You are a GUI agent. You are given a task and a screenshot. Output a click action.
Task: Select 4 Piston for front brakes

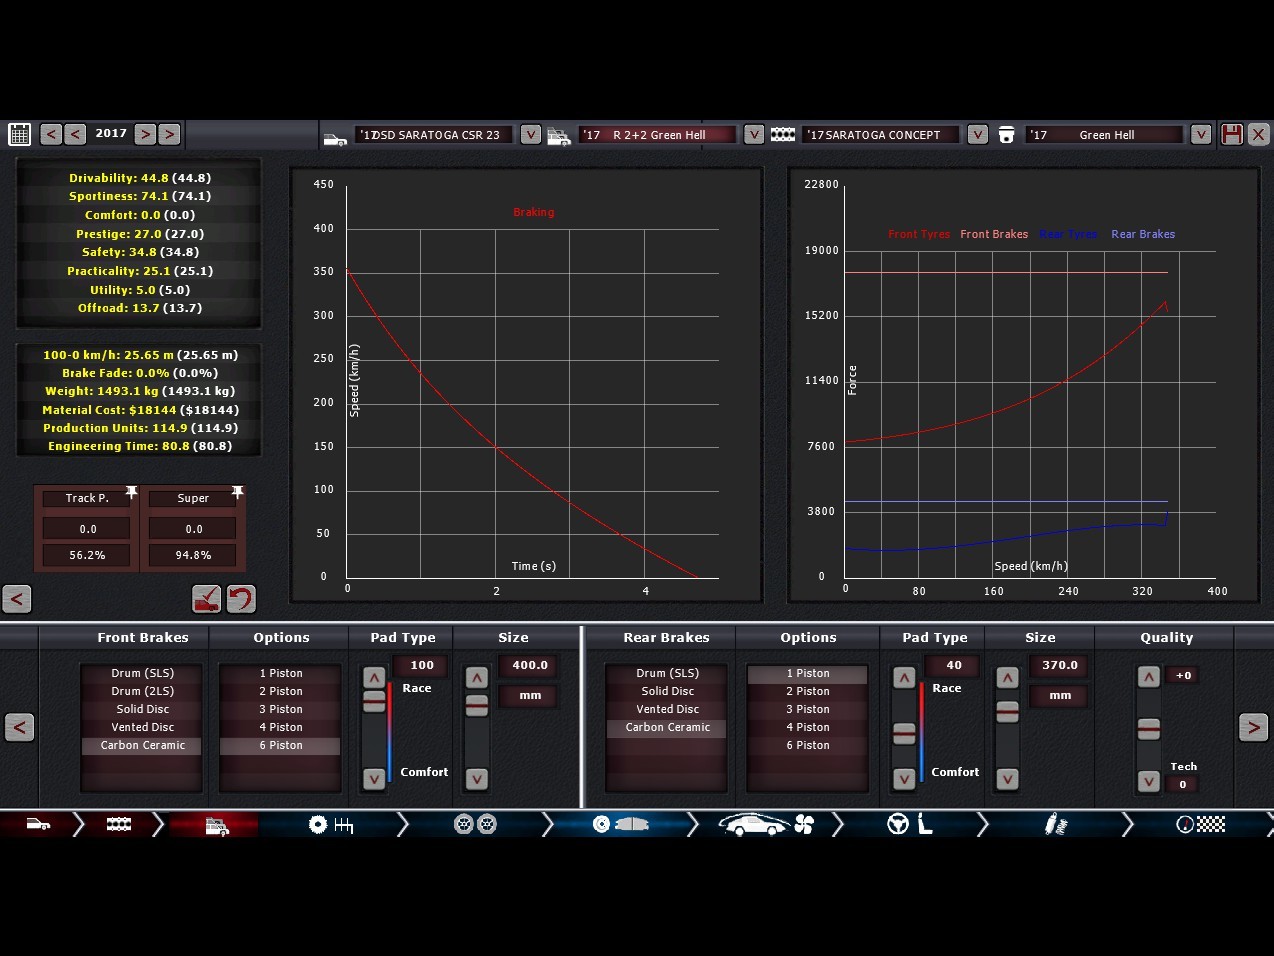pyautogui.click(x=280, y=727)
